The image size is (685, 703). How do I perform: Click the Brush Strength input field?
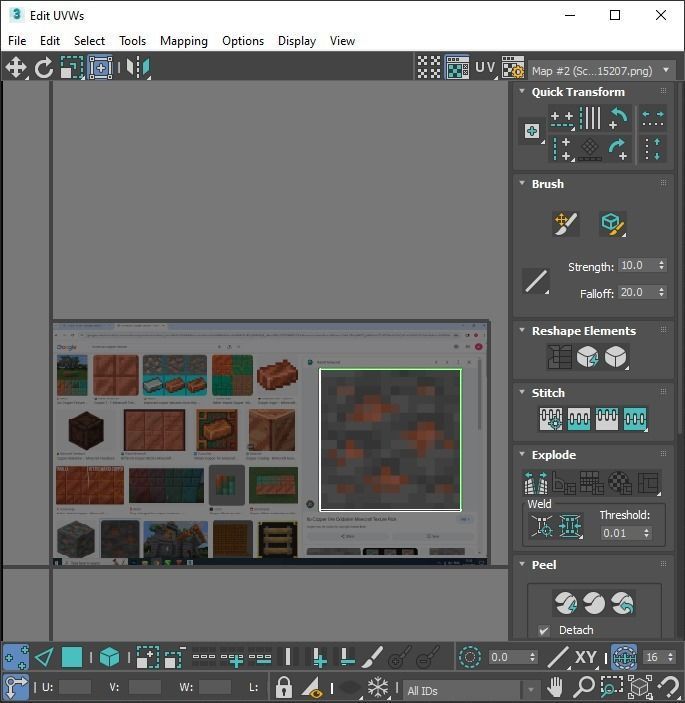pyautogui.click(x=637, y=265)
